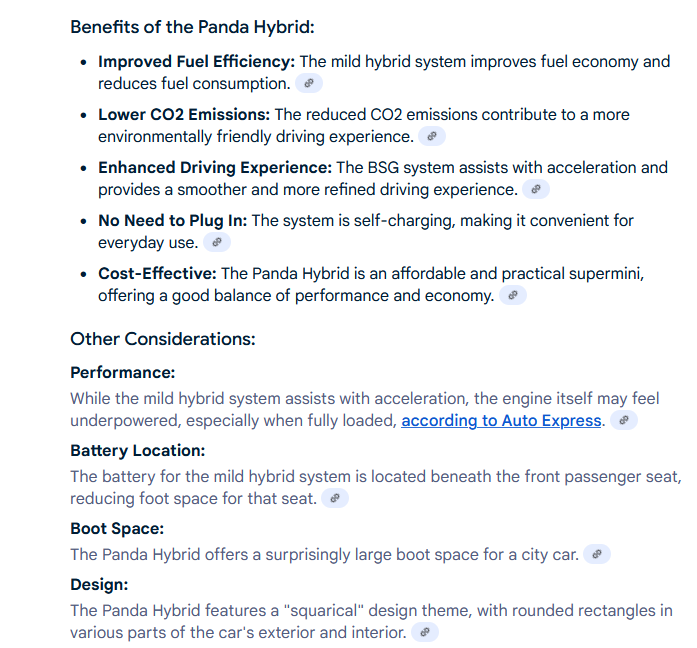The height and width of the screenshot is (648, 697).
Task: Click the 'Boot Space:' subheading
Action: point(117,528)
